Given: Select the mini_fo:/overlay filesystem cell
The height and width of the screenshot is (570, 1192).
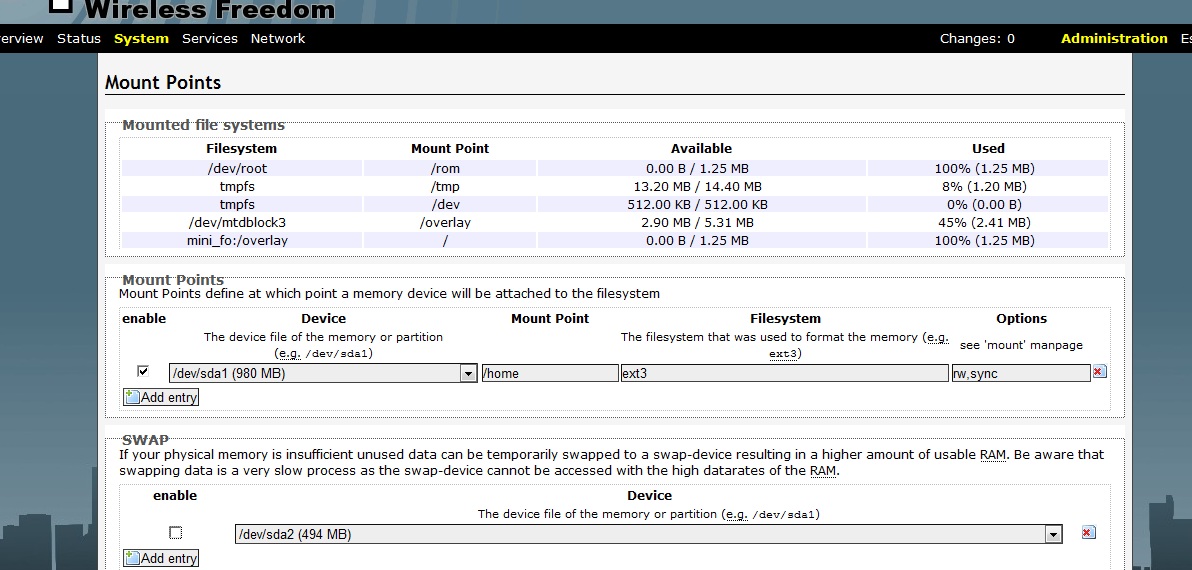Looking at the screenshot, I should (242, 241).
